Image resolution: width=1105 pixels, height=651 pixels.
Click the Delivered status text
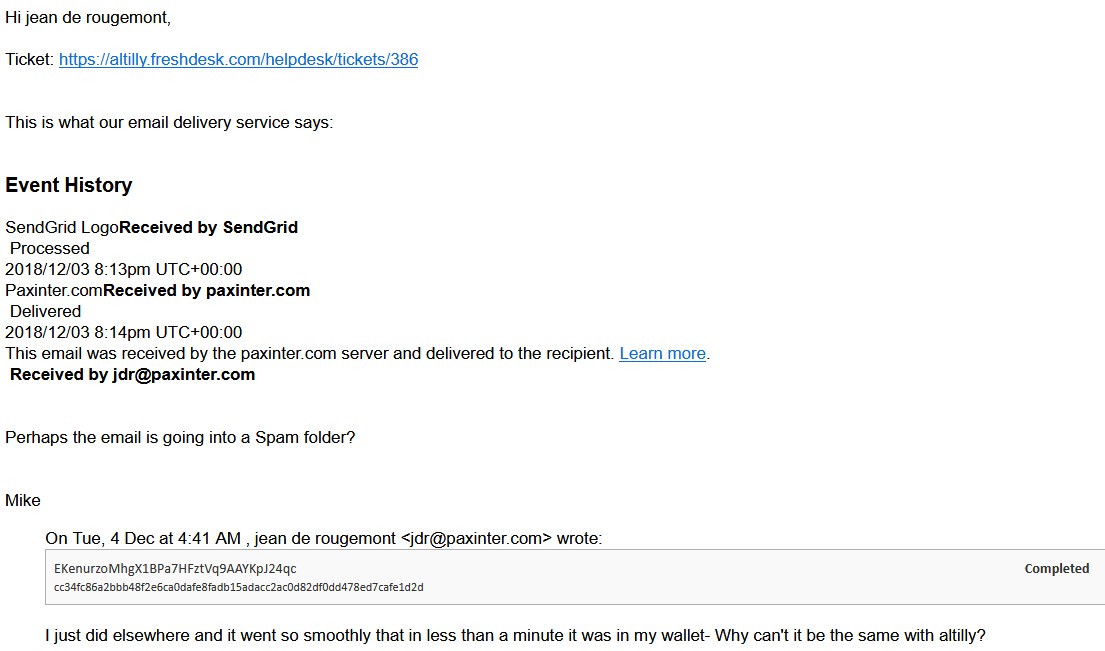[45, 311]
